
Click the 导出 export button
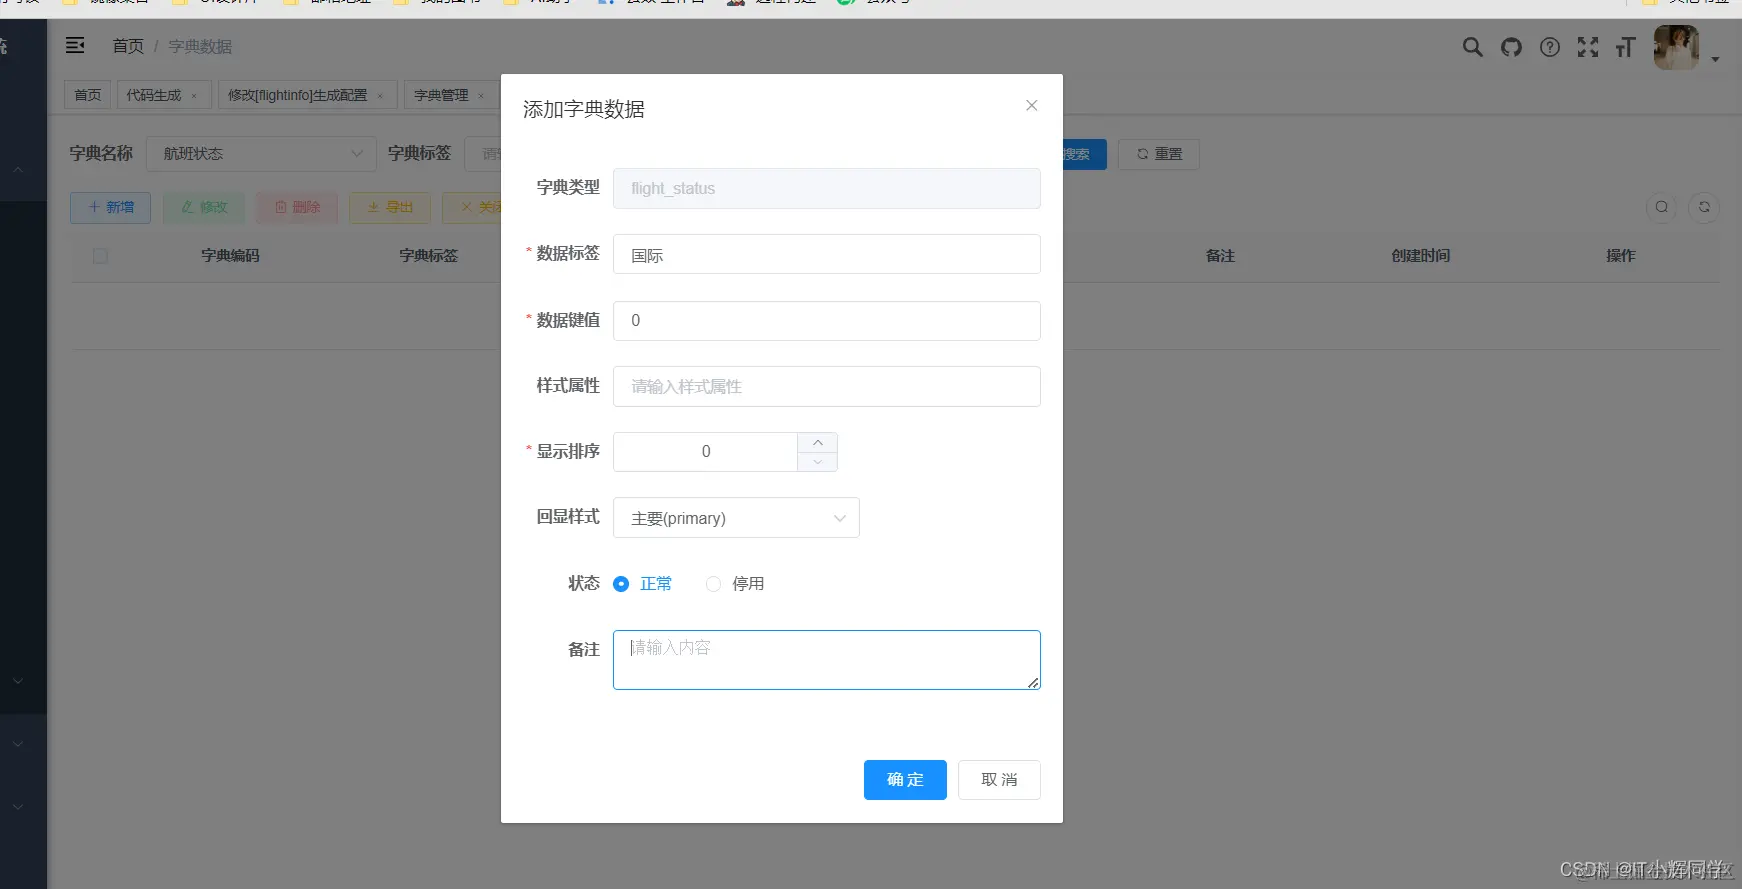click(390, 207)
